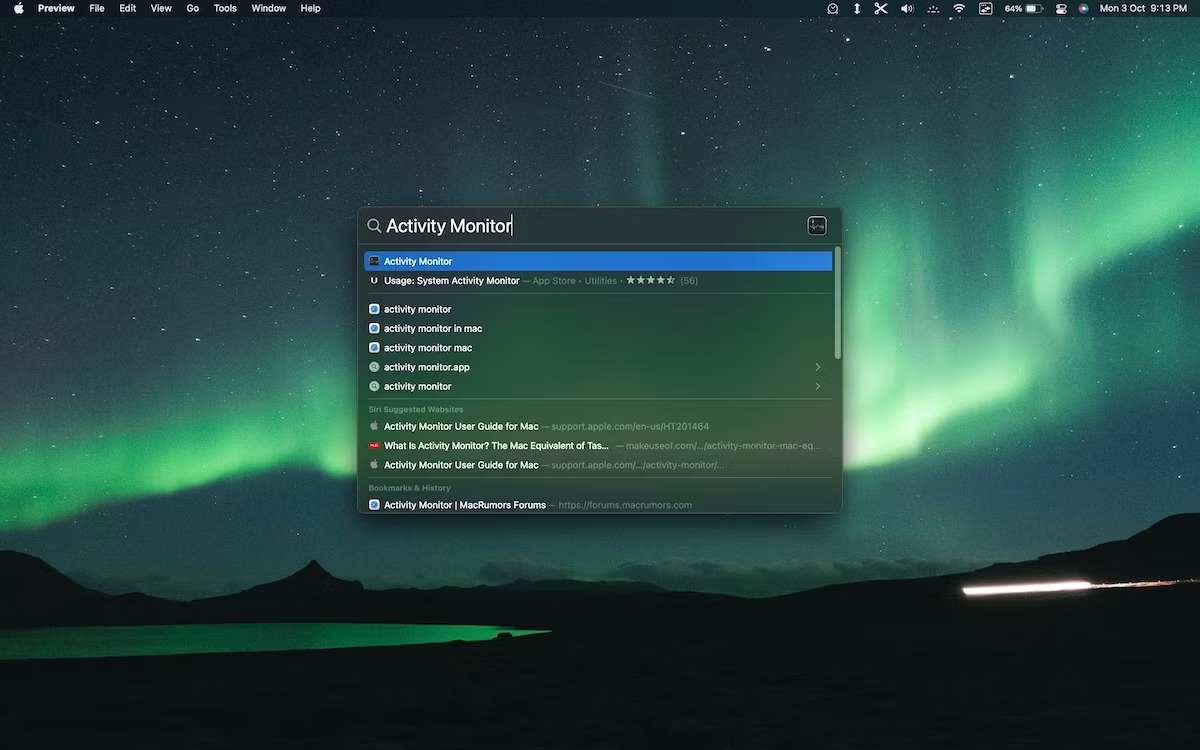
Task: Open the Apple menu
Action: (x=18, y=8)
